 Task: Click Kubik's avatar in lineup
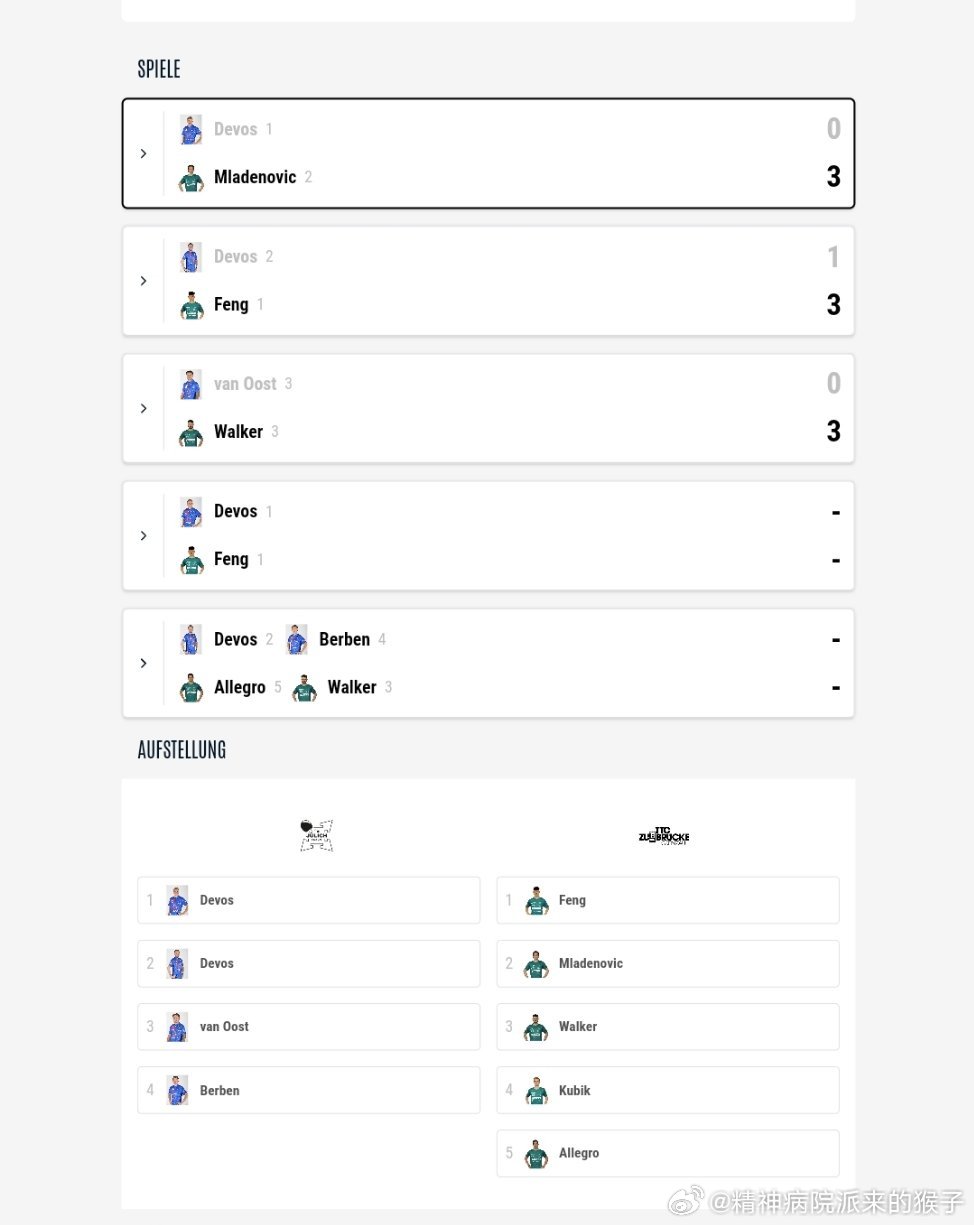[x=537, y=1090]
